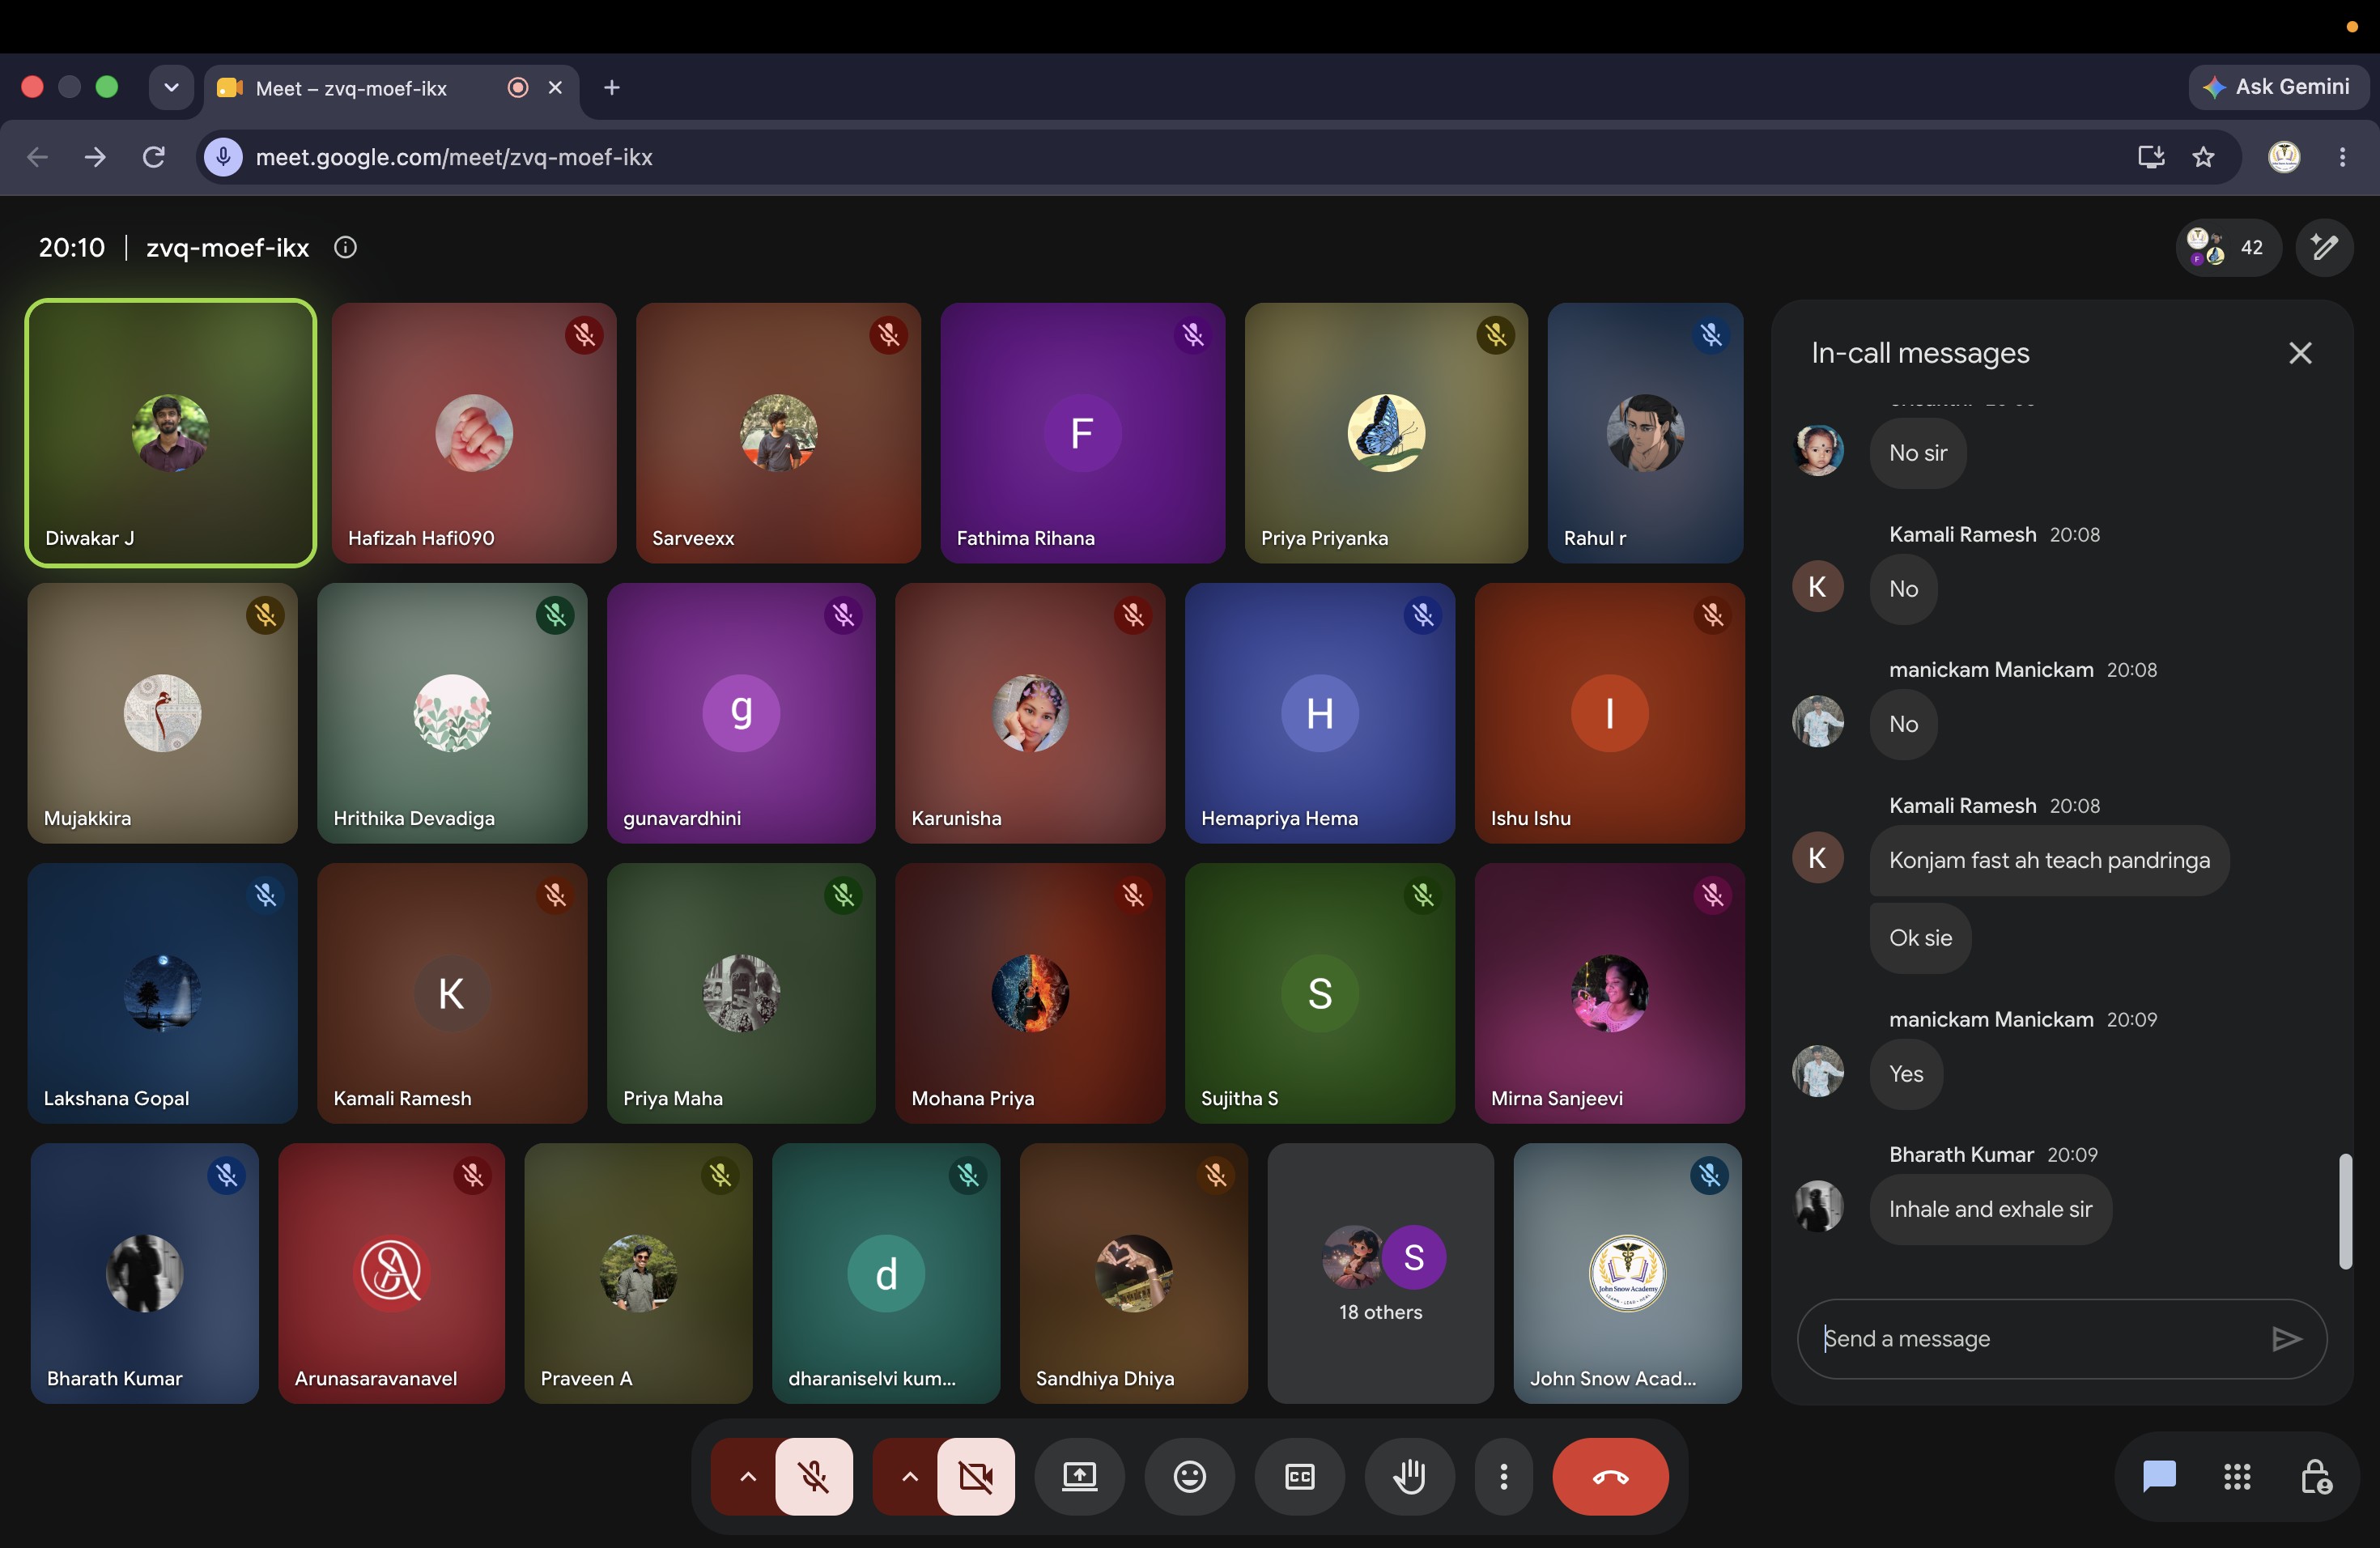Screen dimensions: 2380x1548
Task: Click the microphone permission icon in address bar
Action: pyautogui.click(x=224, y=156)
